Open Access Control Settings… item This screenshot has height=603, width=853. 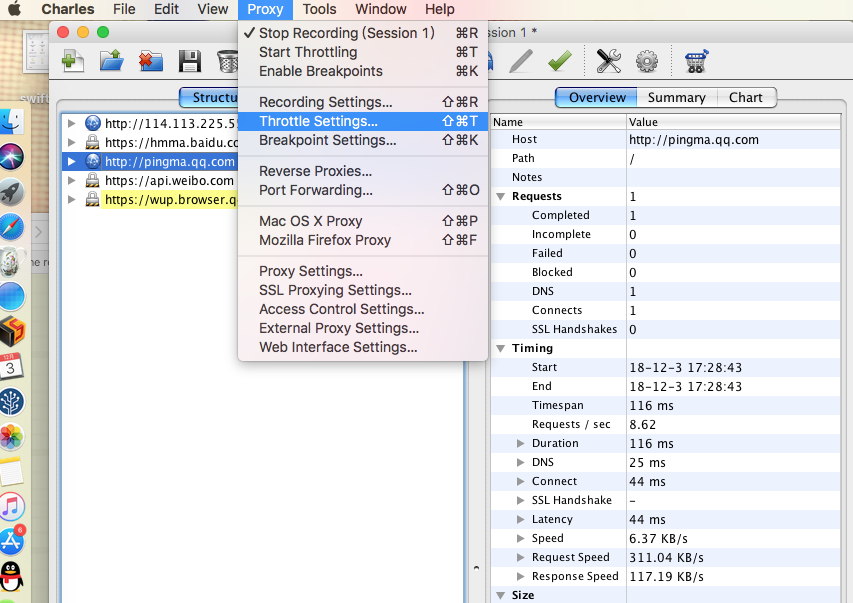[x=362, y=309]
